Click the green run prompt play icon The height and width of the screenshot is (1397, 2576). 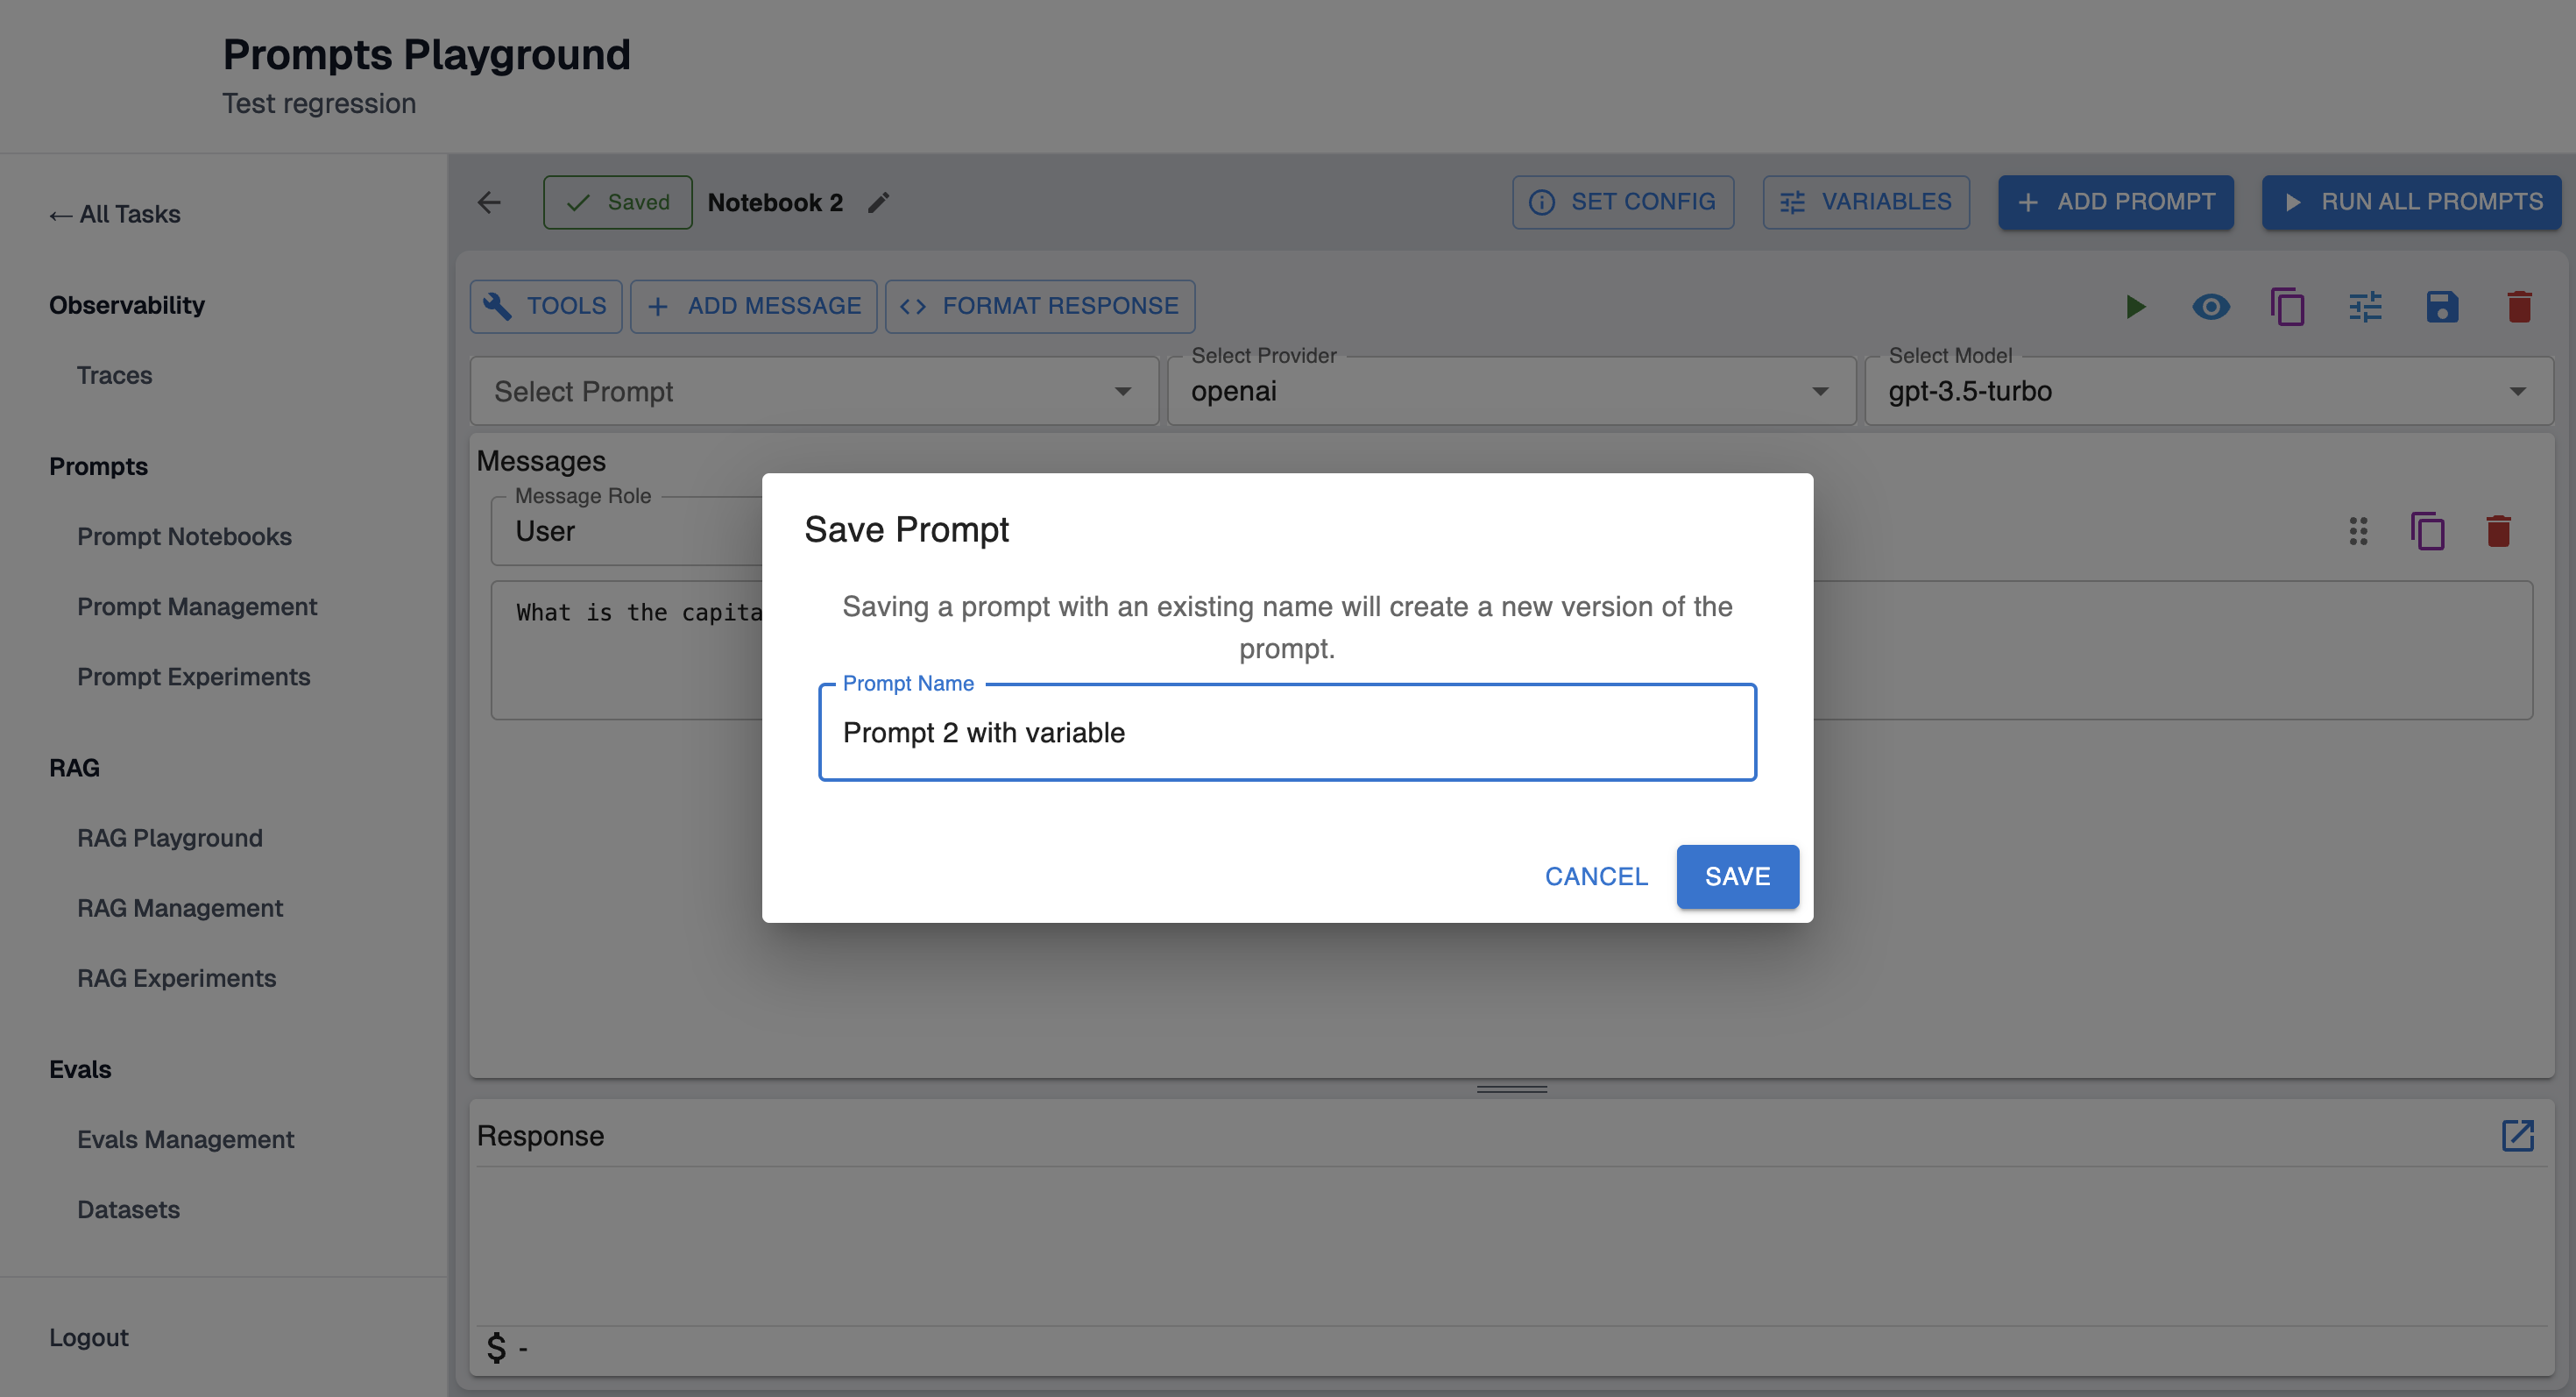[2135, 306]
